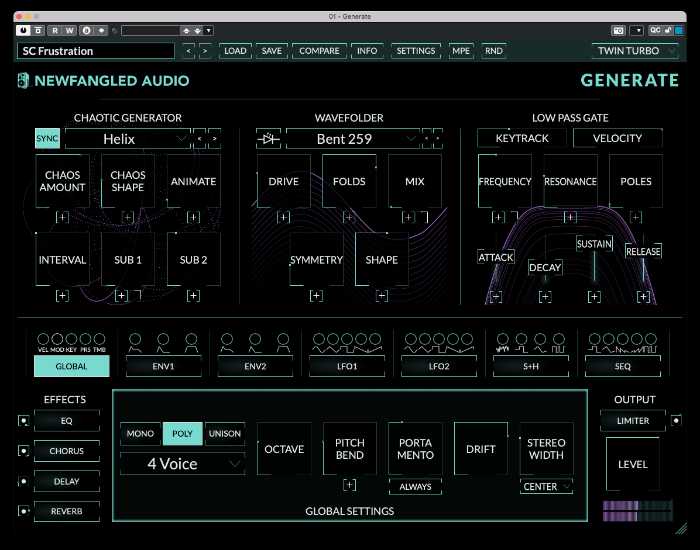Viewport: 700px width, 550px height.
Task: Toggle VELOCITY in Low Pass Gate
Action: click(617, 138)
